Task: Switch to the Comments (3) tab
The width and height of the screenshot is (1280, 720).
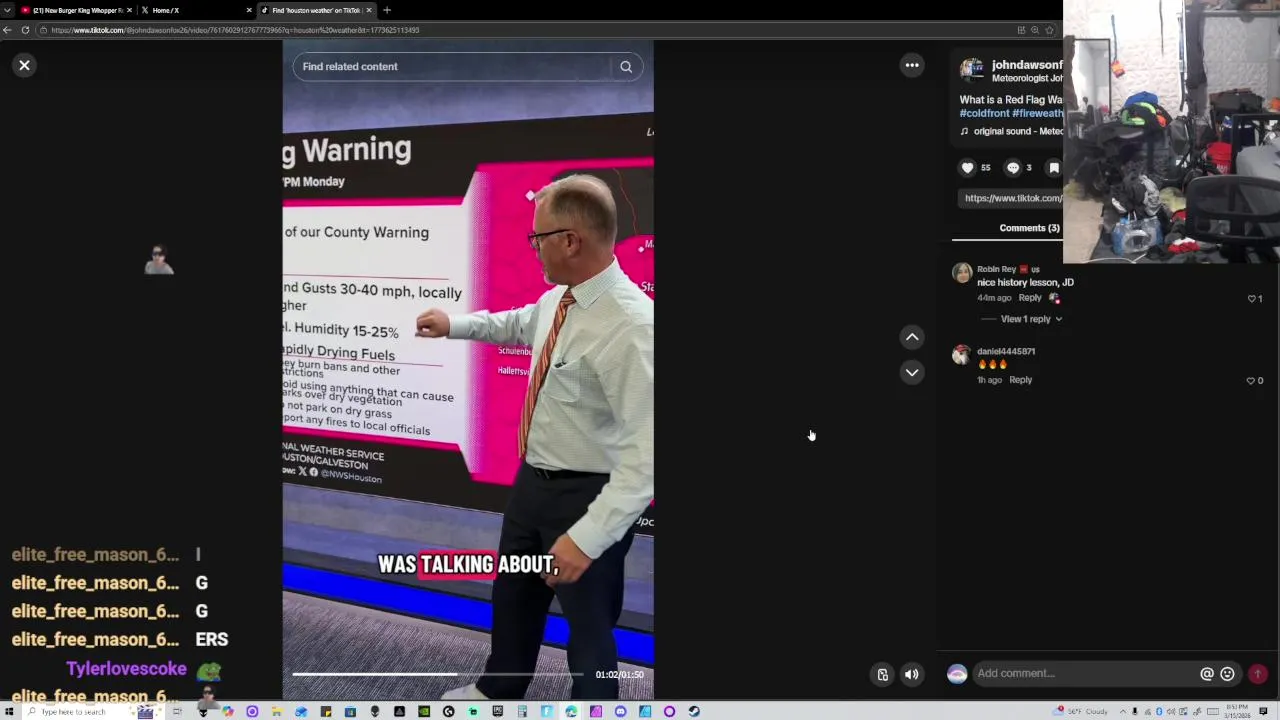Action: pyautogui.click(x=1029, y=228)
